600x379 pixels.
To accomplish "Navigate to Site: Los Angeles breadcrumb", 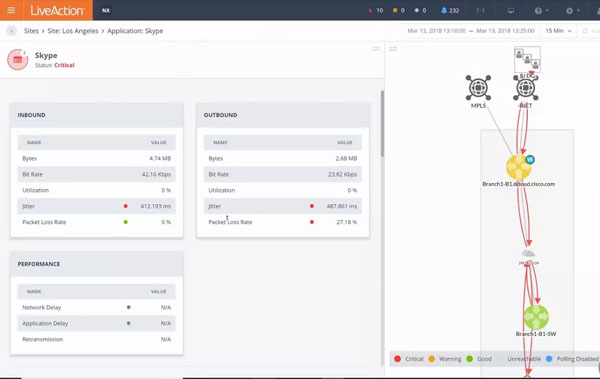I will coord(73,31).
